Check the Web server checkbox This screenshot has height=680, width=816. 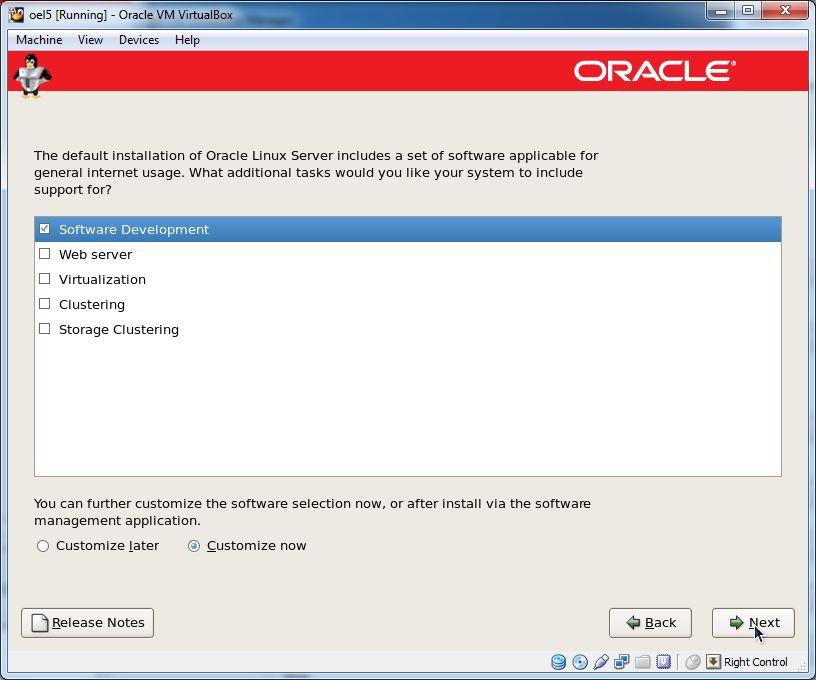45,254
